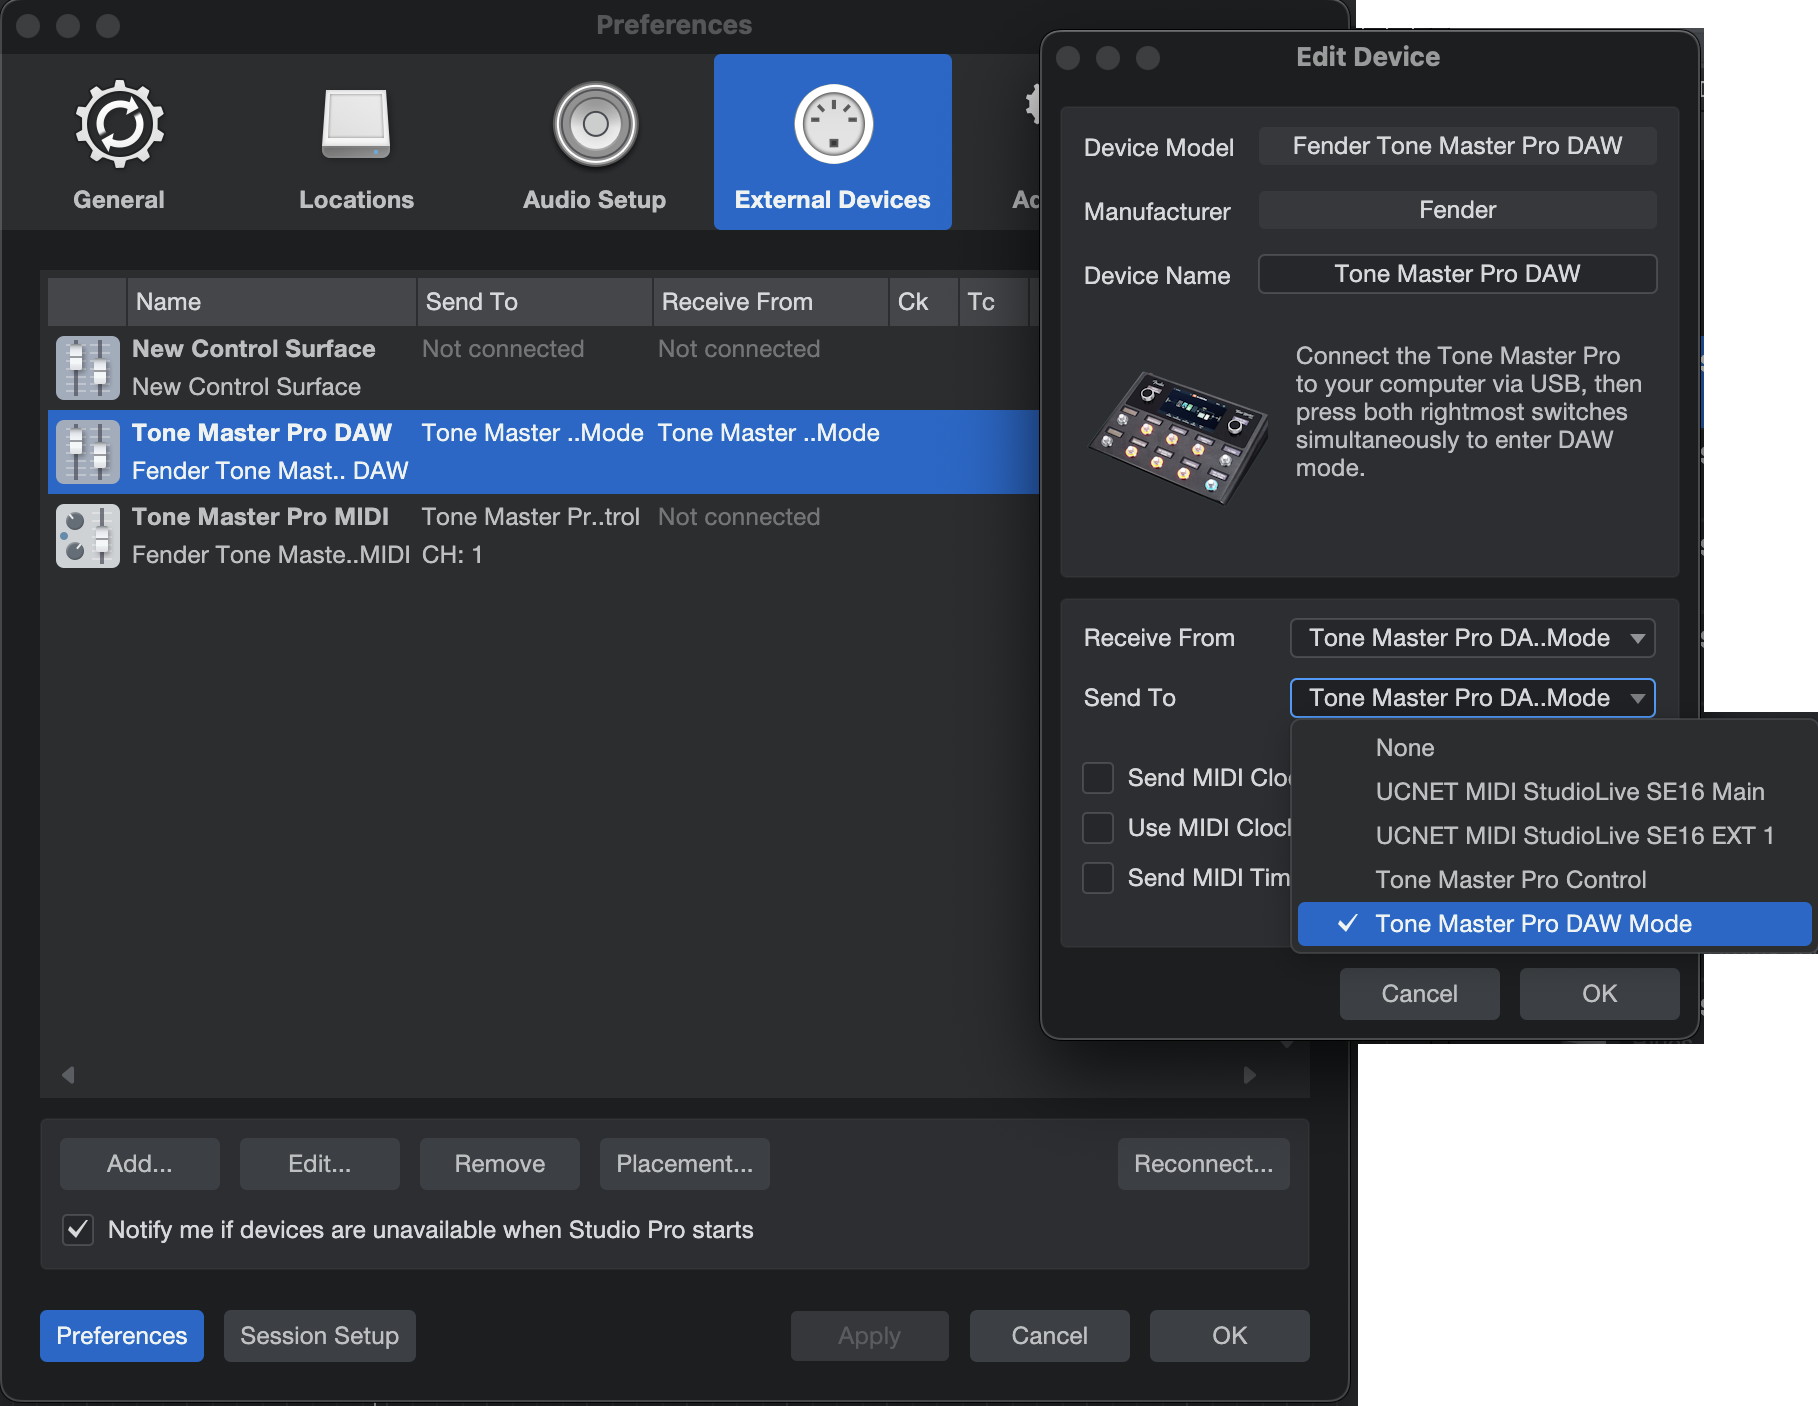Click the Tone Master Pro DAW device icon
The height and width of the screenshot is (1406, 1818).
tap(87, 452)
